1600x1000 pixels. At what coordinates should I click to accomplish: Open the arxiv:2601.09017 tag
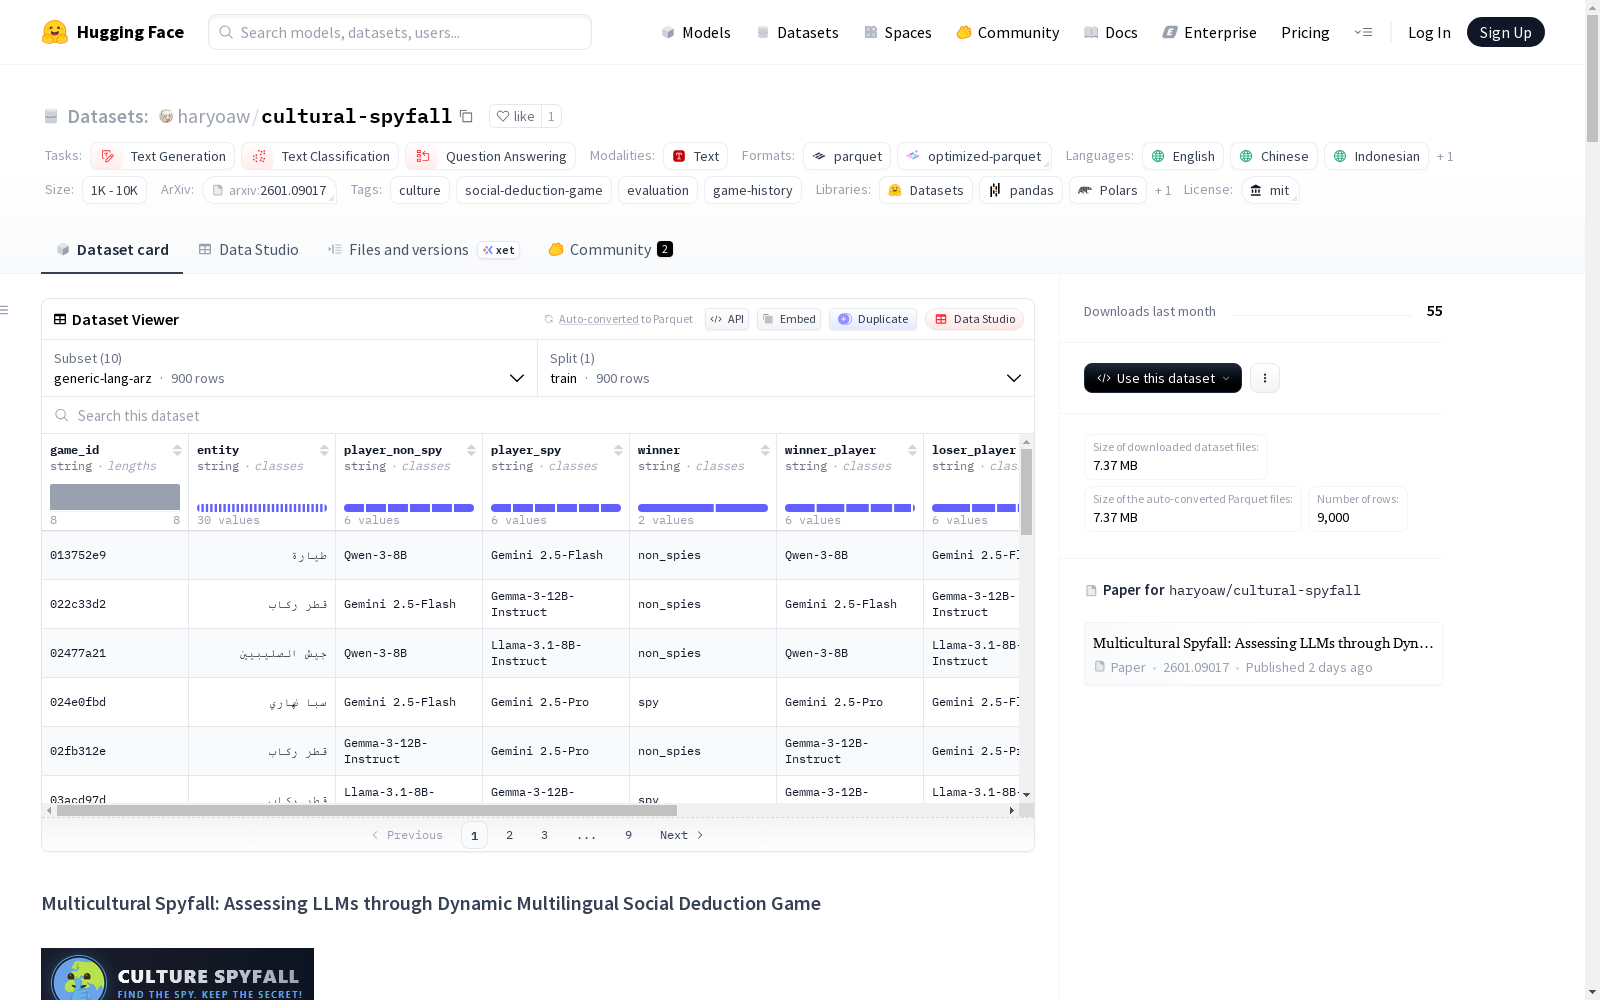click(269, 190)
